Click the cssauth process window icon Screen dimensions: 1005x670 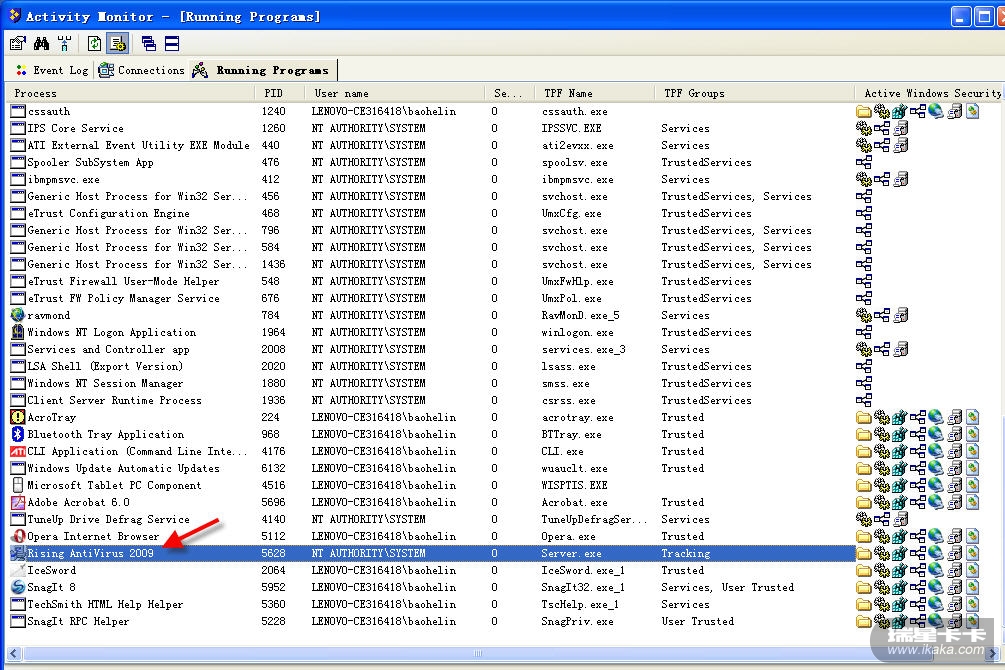click(18, 112)
